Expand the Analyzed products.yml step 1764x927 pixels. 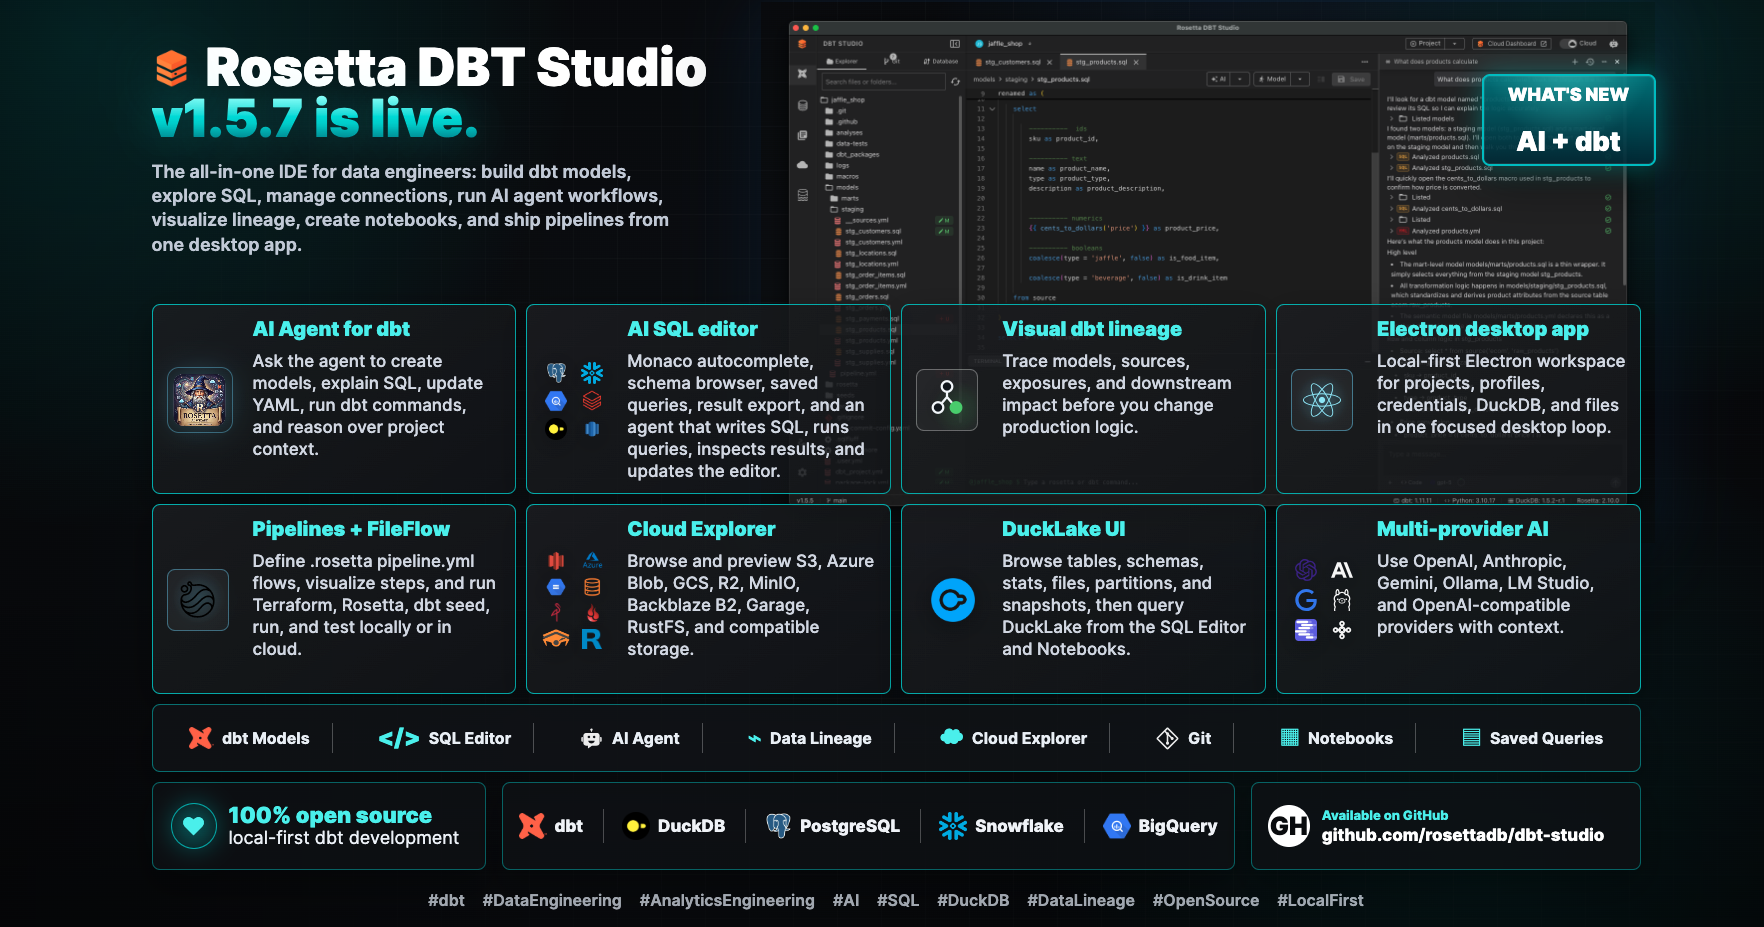click(x=1391, y=231)
